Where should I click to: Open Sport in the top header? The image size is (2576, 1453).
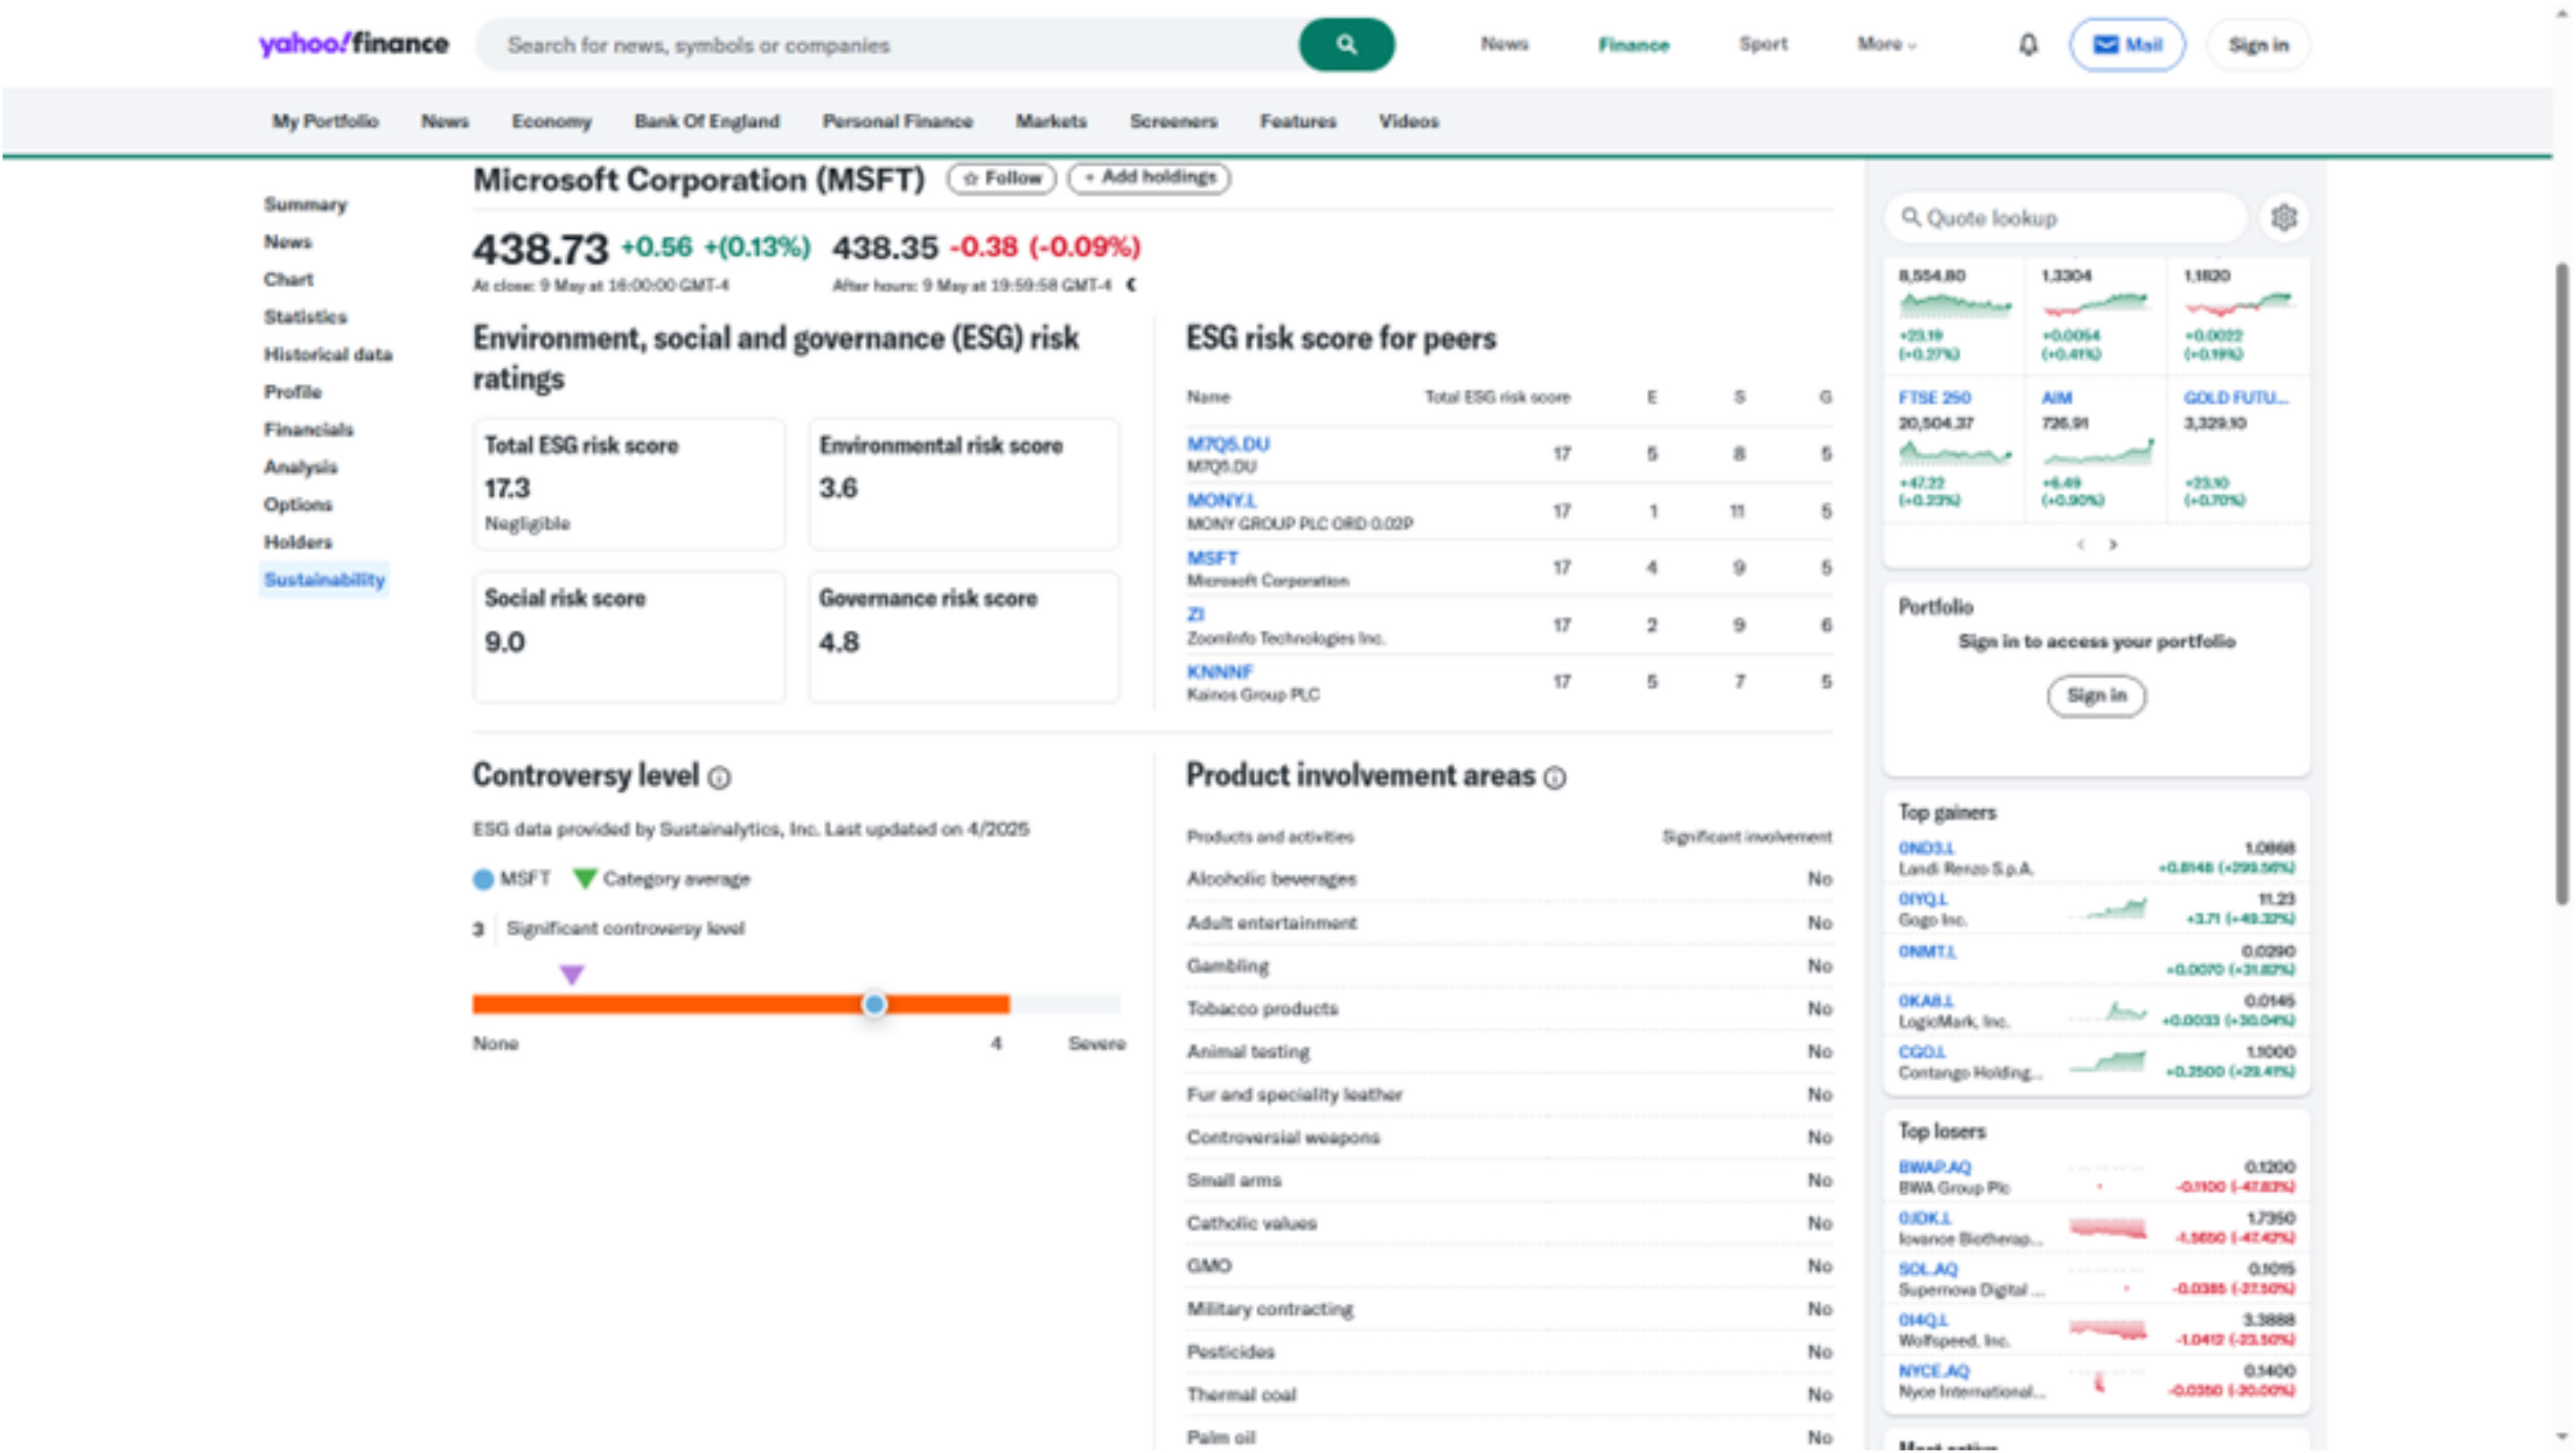coord(1763,44)
